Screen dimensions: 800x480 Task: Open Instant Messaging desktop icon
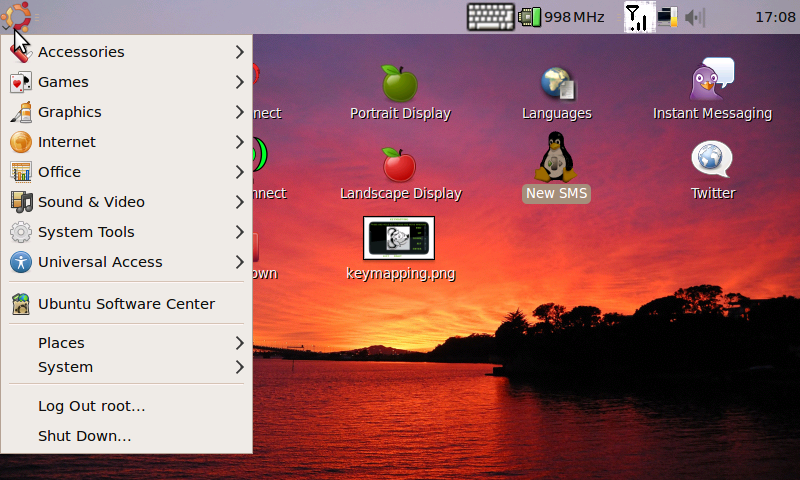click(x=712, y=80)
